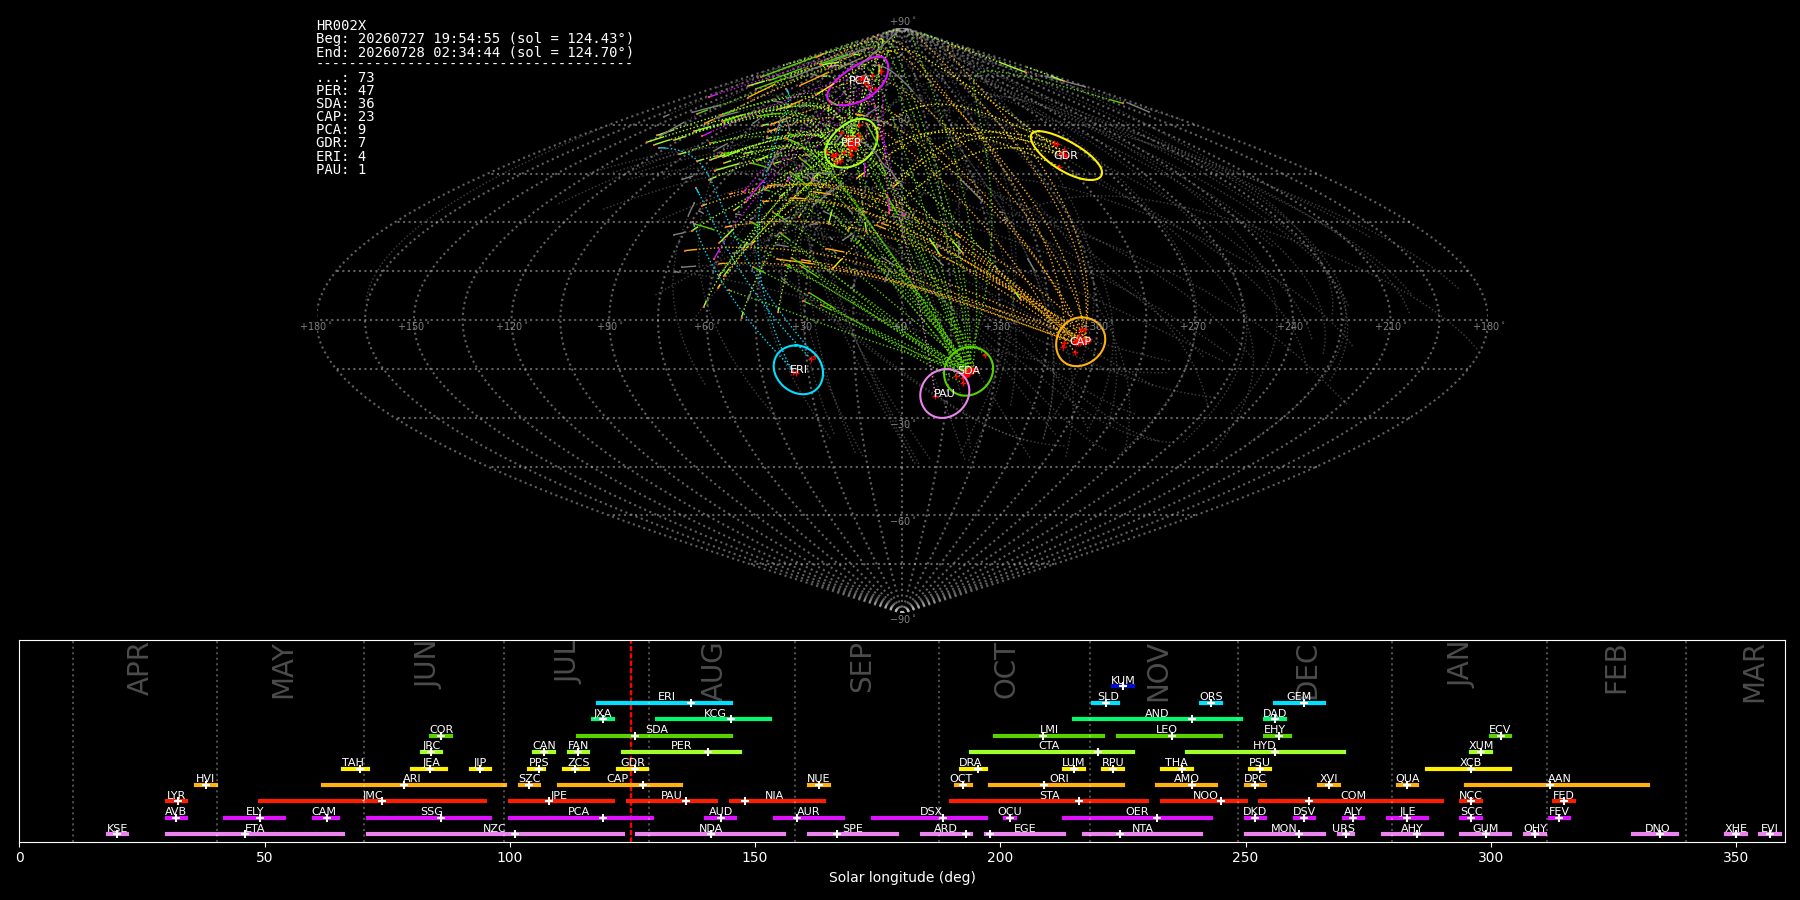The width and height of the screenshot is (1800, 900).
Task: Select the PER shower bar in timeline
Action: 681,752
